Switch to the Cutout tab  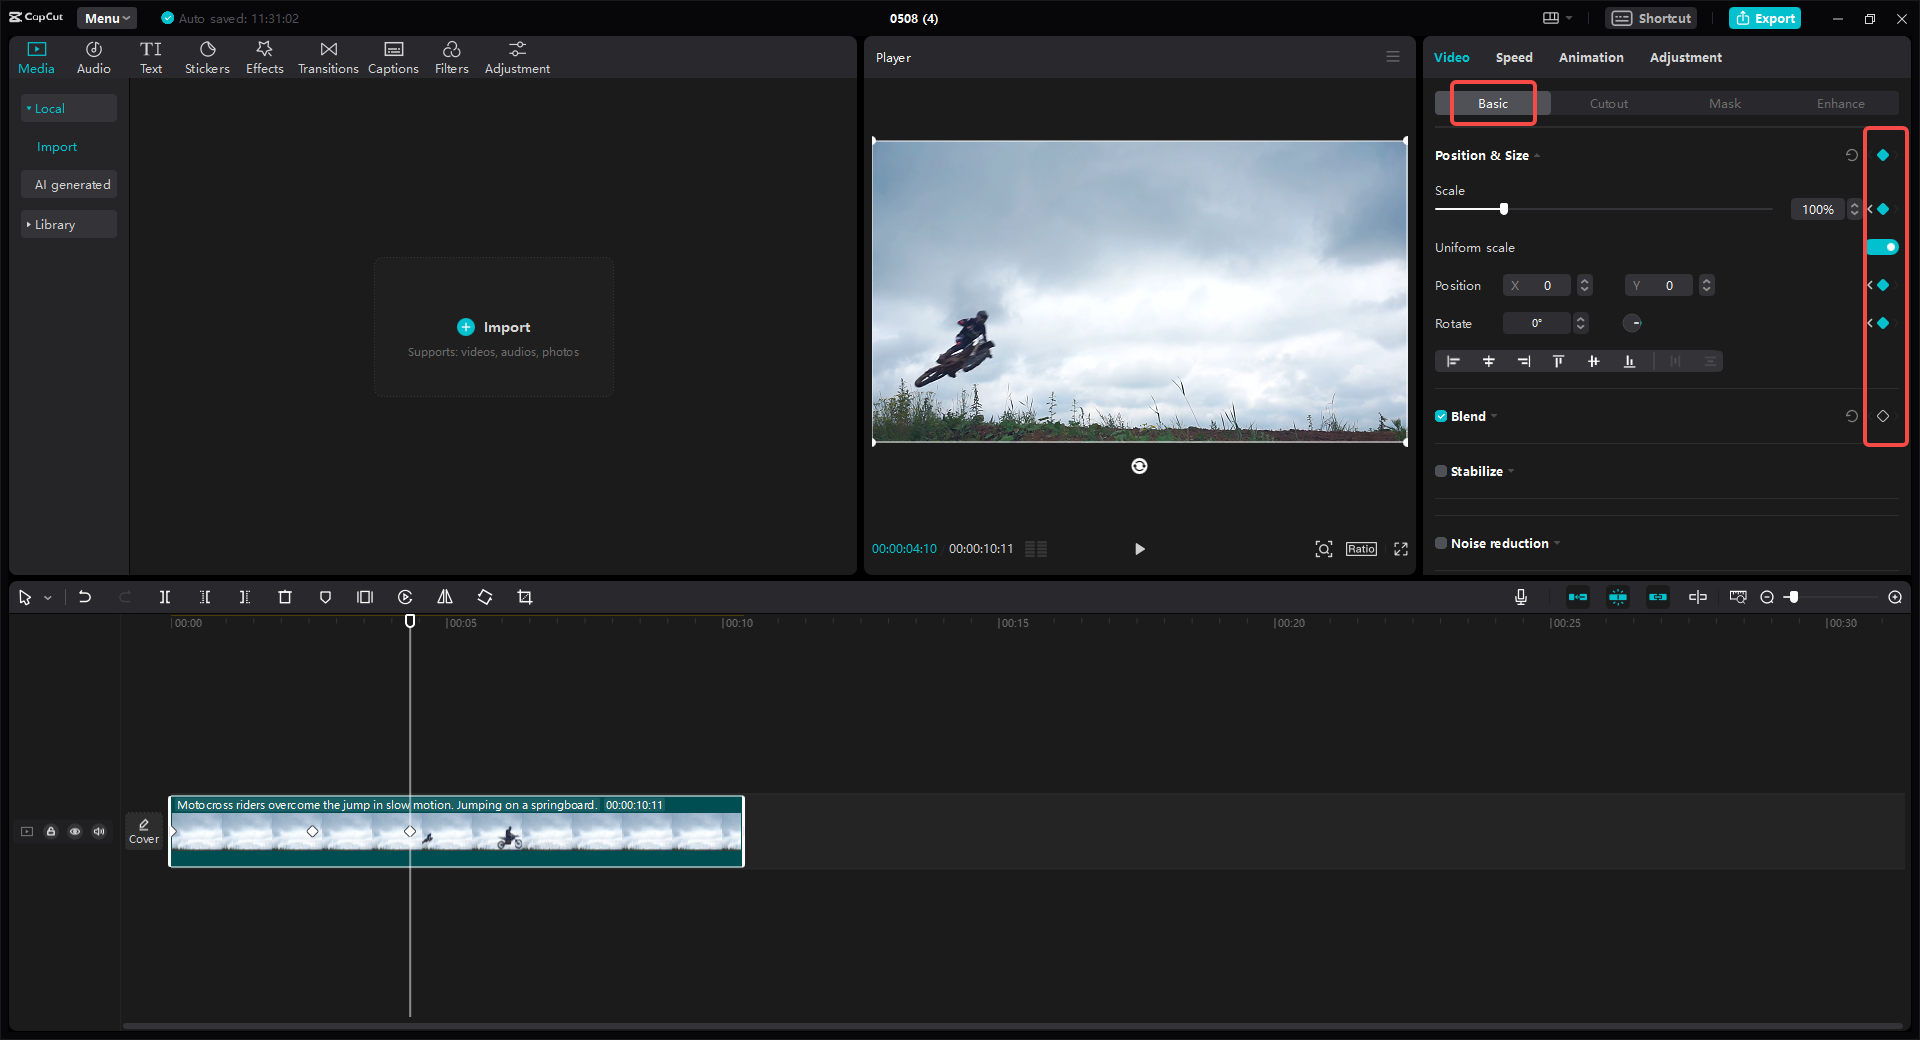(x=1608, y=103)
